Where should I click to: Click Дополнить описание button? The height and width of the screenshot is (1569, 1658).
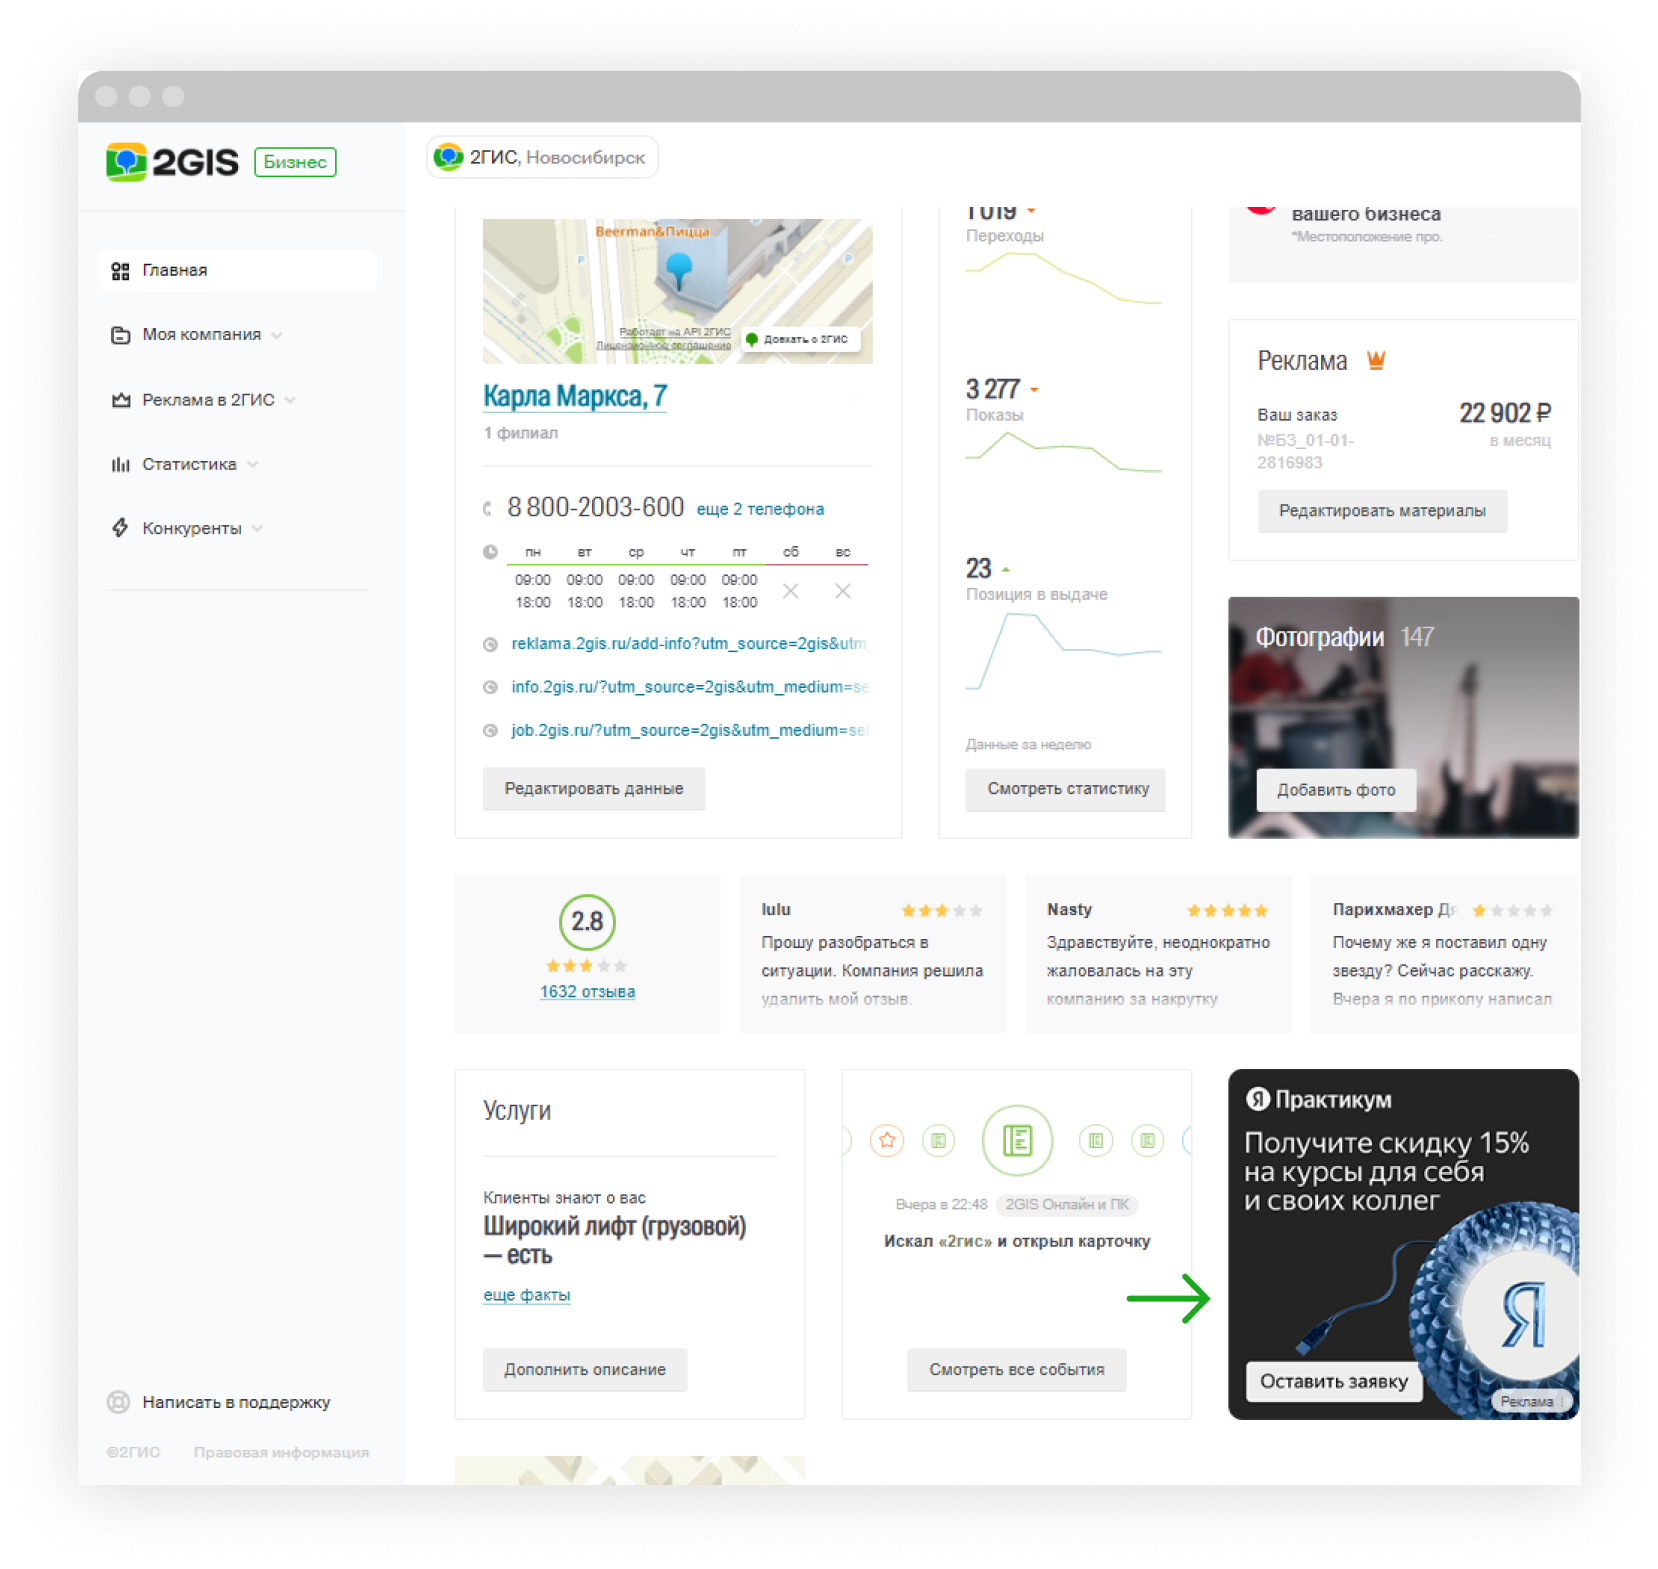[x=585, y=1370]
